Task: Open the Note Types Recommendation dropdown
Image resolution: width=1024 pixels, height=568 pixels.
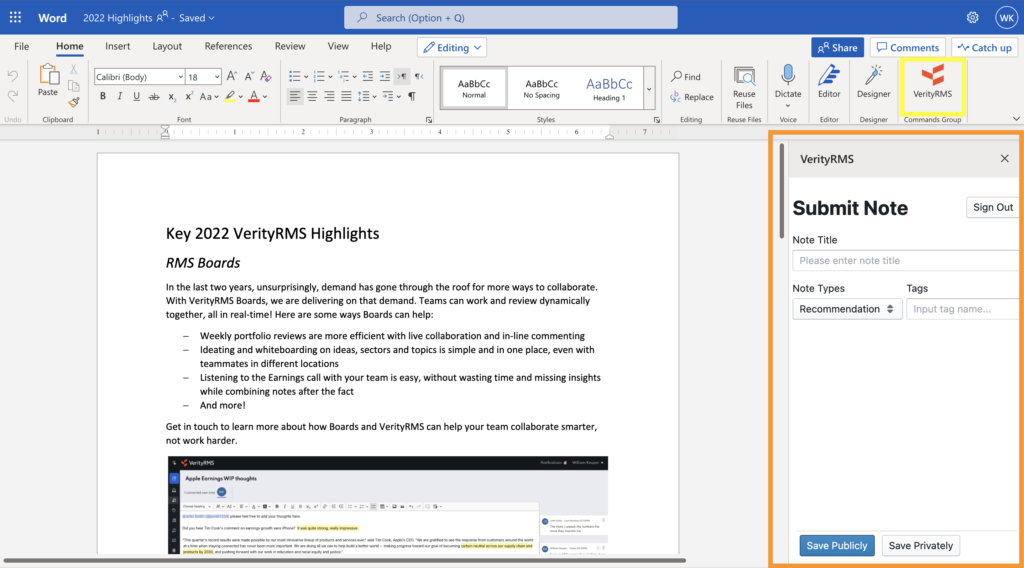Action: [847, 309]
